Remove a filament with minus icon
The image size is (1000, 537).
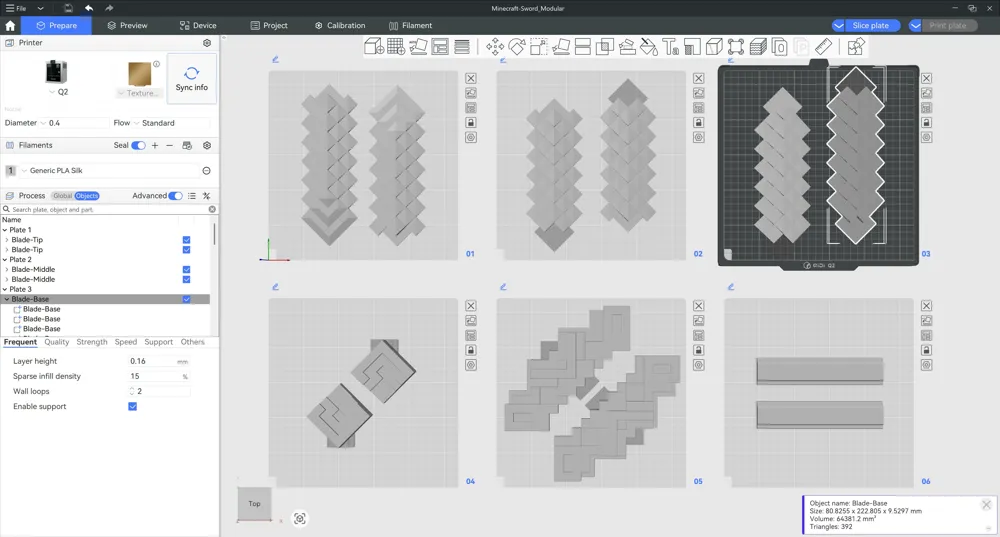pos(170,145)
